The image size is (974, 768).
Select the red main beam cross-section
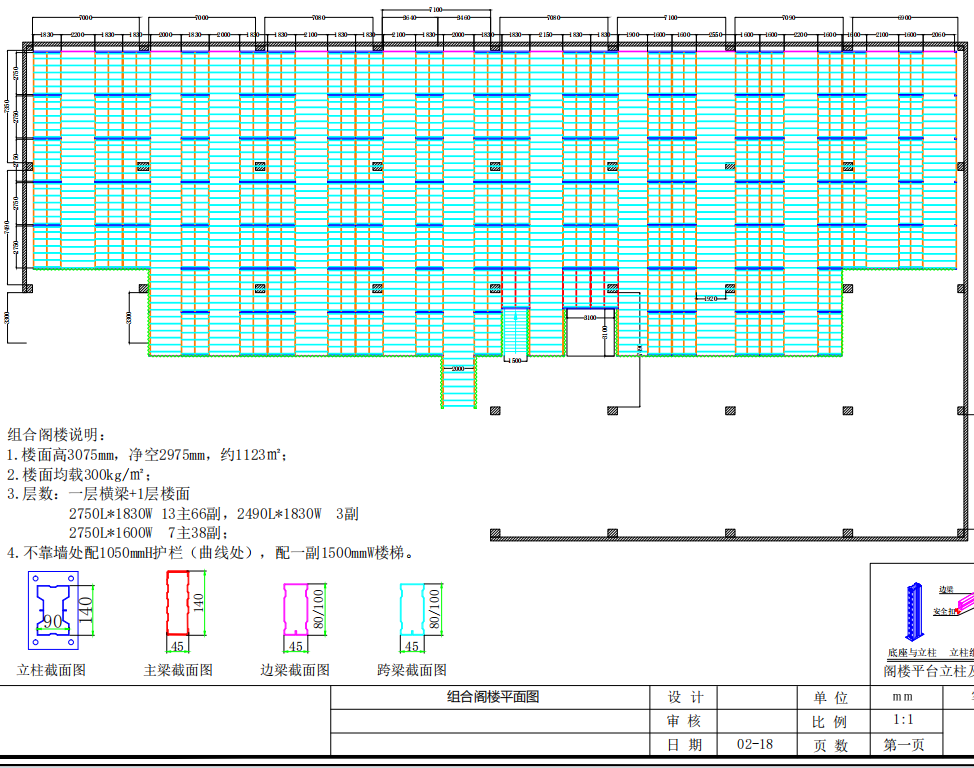point(177,603)
